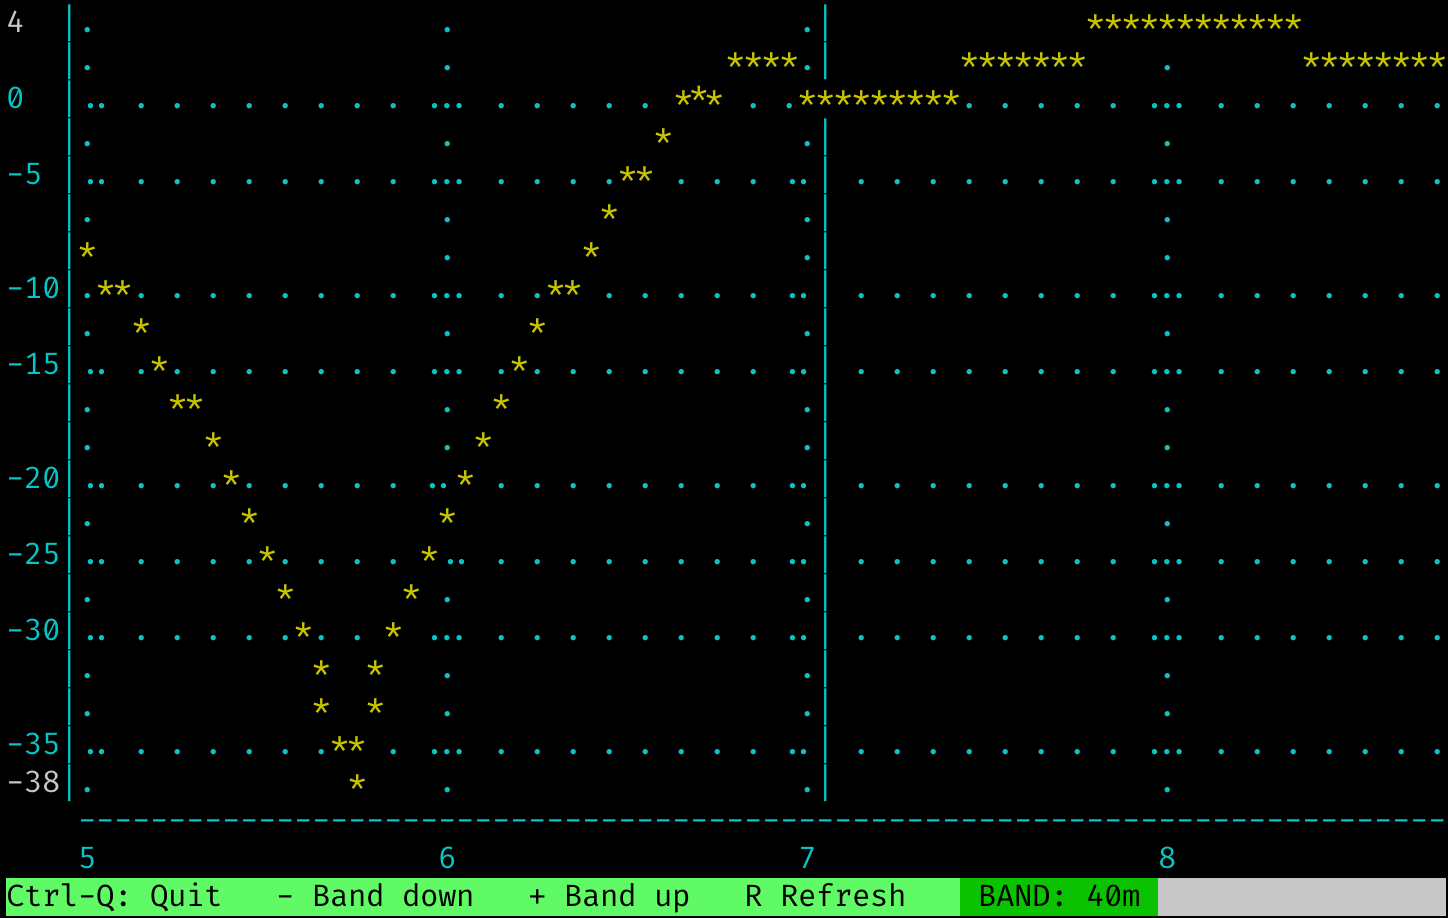Image resolution: width=1448 pixels, height=918 pixels.
Task: Click the lowest plot point at -38
Action: pyautogui.click(x=357, y=783)
